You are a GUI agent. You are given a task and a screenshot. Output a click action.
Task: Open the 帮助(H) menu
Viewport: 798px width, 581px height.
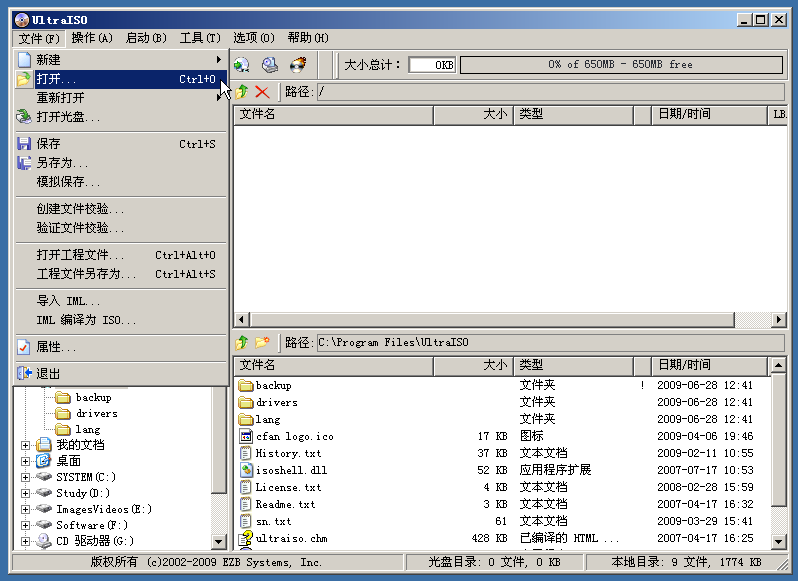(308, 38)
